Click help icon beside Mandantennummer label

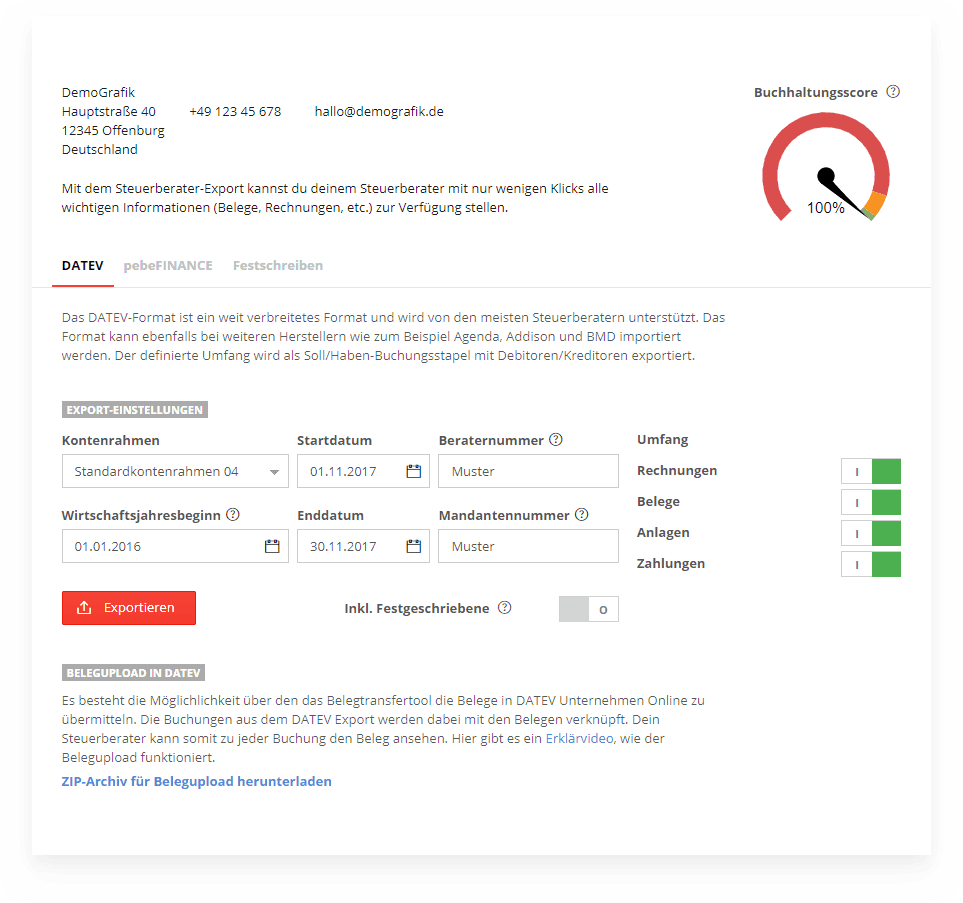582,515
